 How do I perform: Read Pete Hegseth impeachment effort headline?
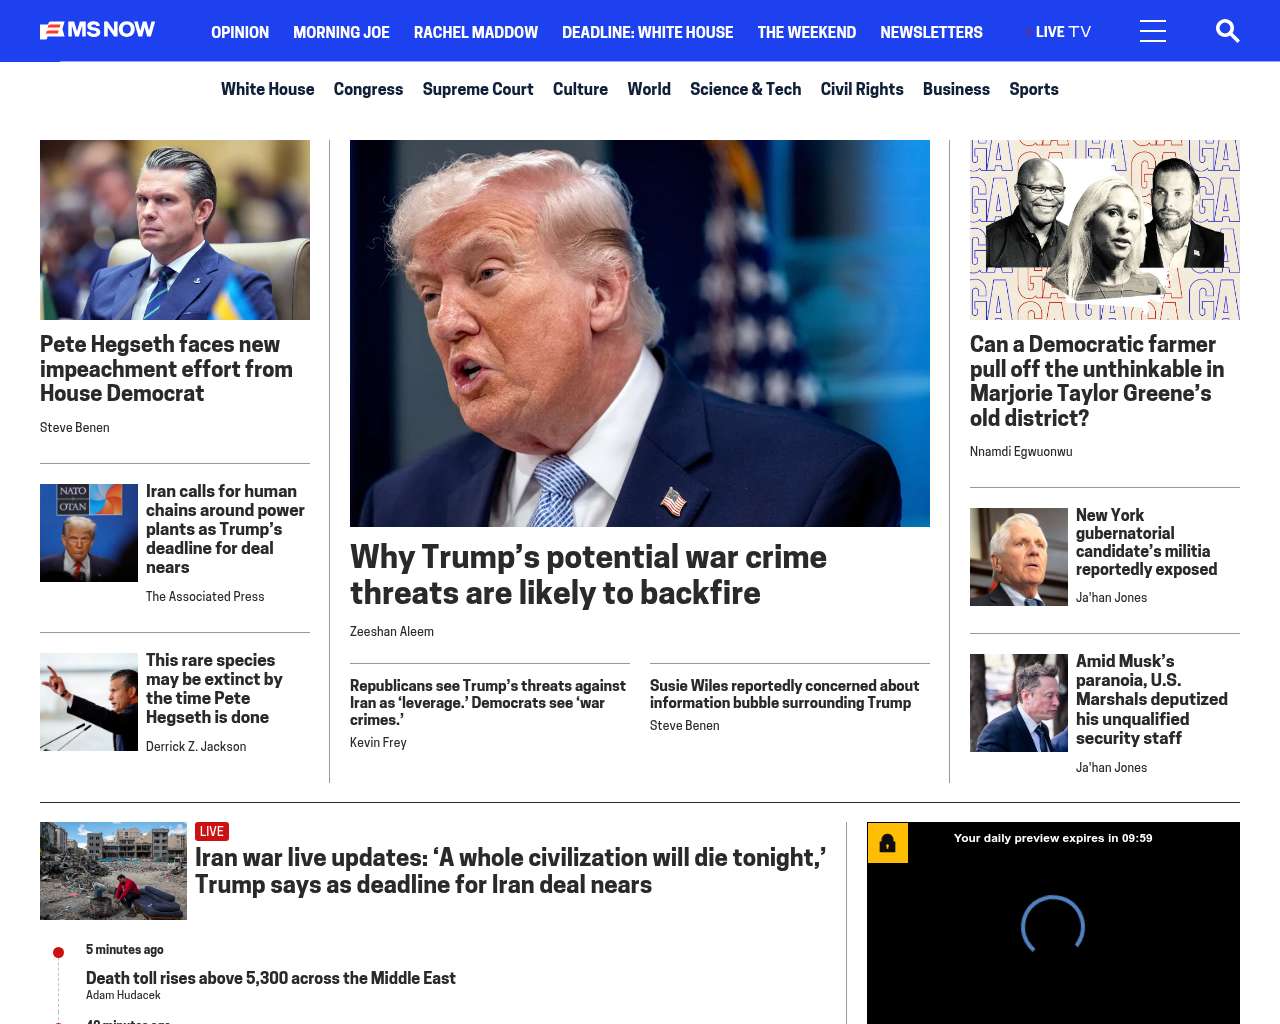167,369
